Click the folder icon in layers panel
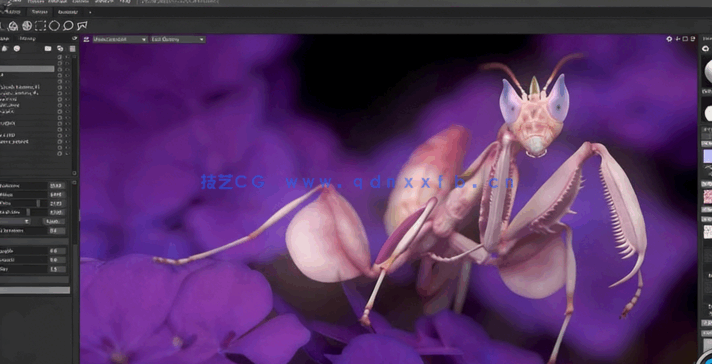The width and height of the screenshot is (712, 364). tap(48, 49)
